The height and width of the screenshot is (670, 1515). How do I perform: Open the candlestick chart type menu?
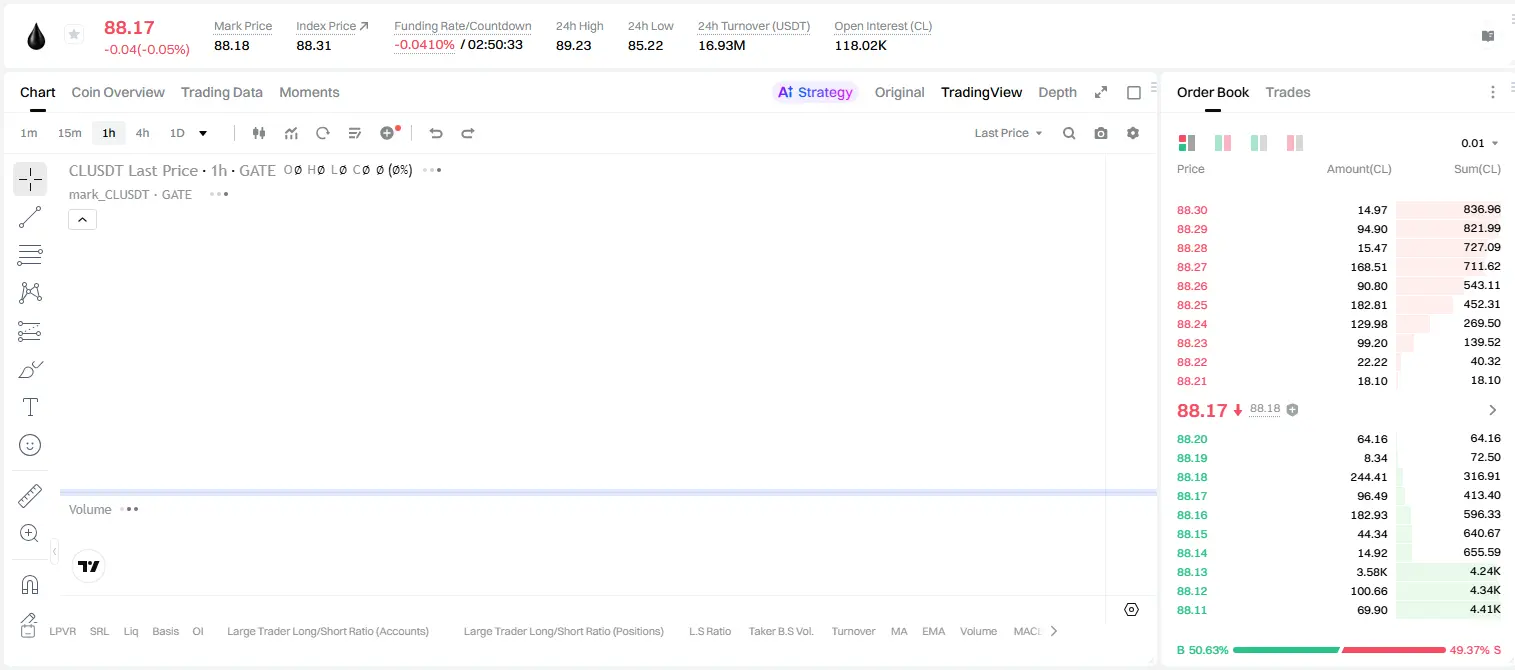pos(259,133)
